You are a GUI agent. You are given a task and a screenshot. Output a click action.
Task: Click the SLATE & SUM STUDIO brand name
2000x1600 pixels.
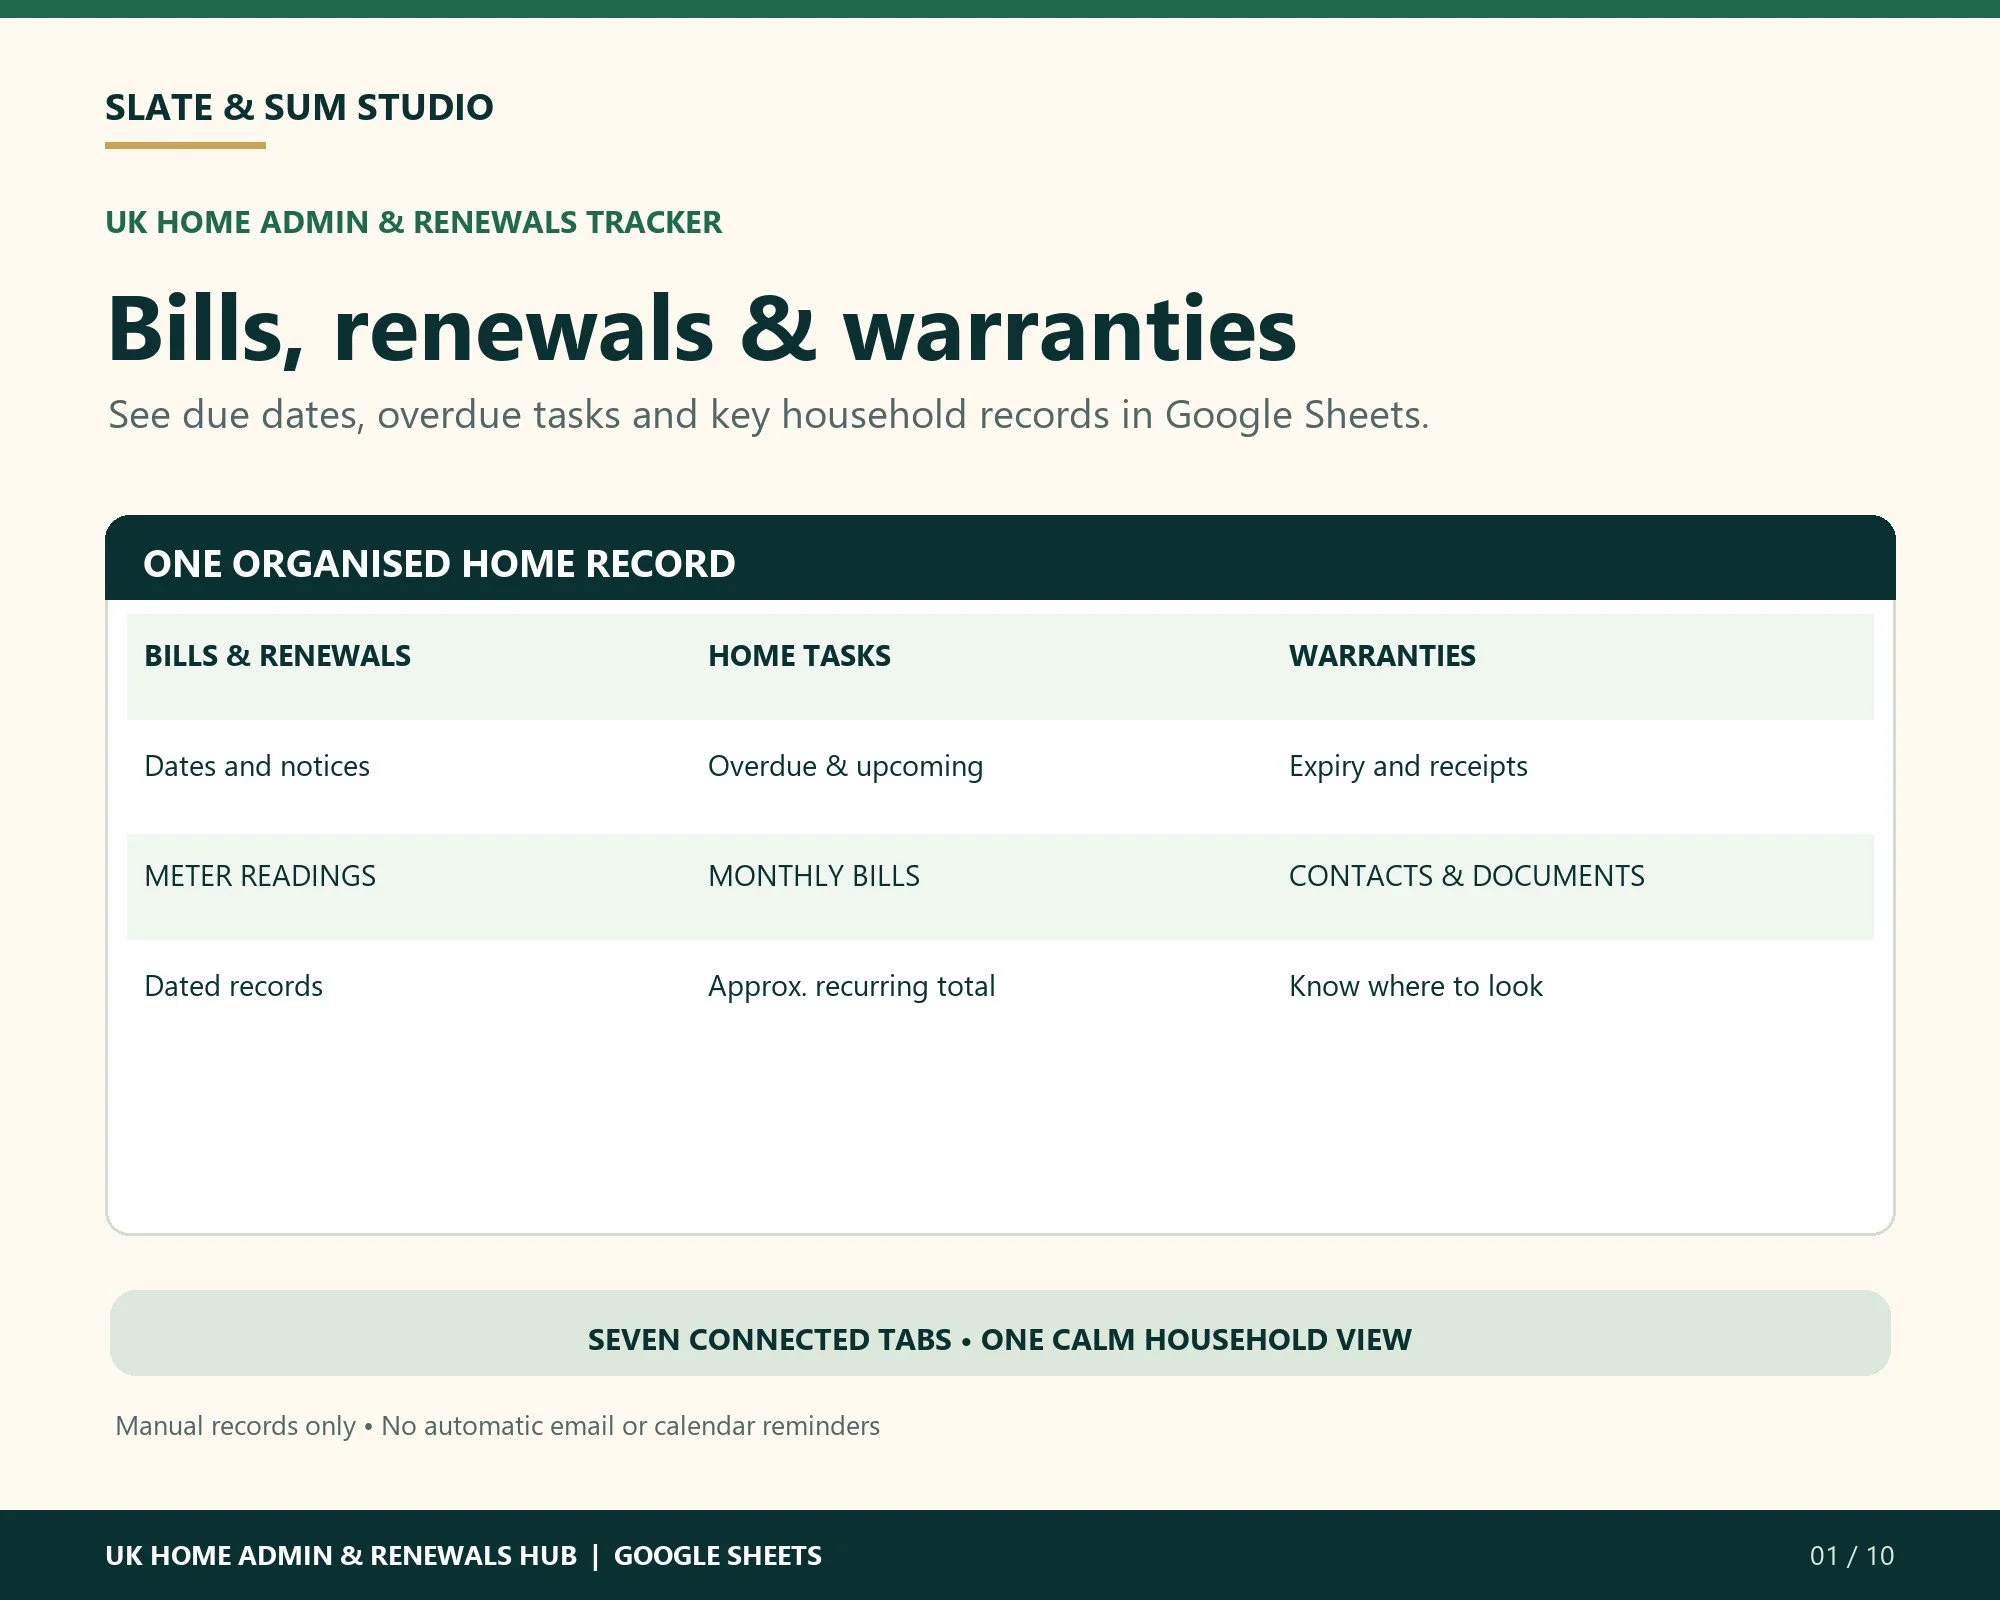click(x=299, y=107)
